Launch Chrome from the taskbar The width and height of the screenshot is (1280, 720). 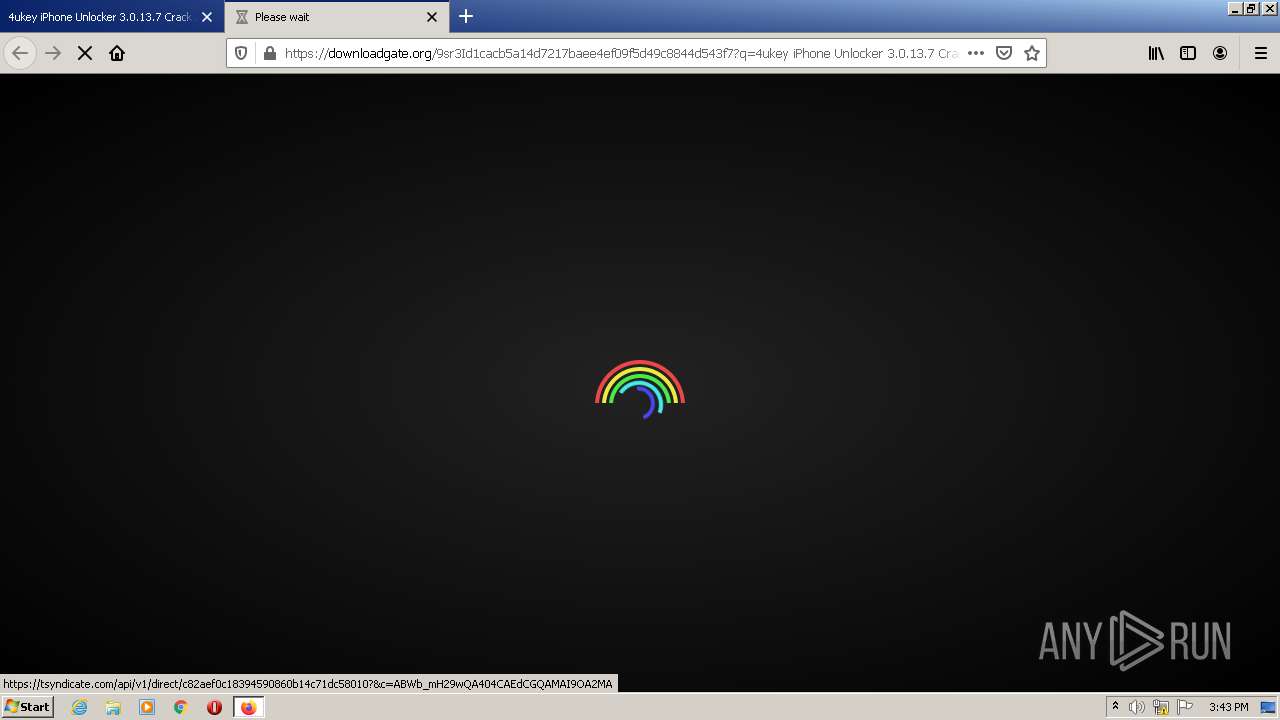pyautogui.click(x=181, y=707)
